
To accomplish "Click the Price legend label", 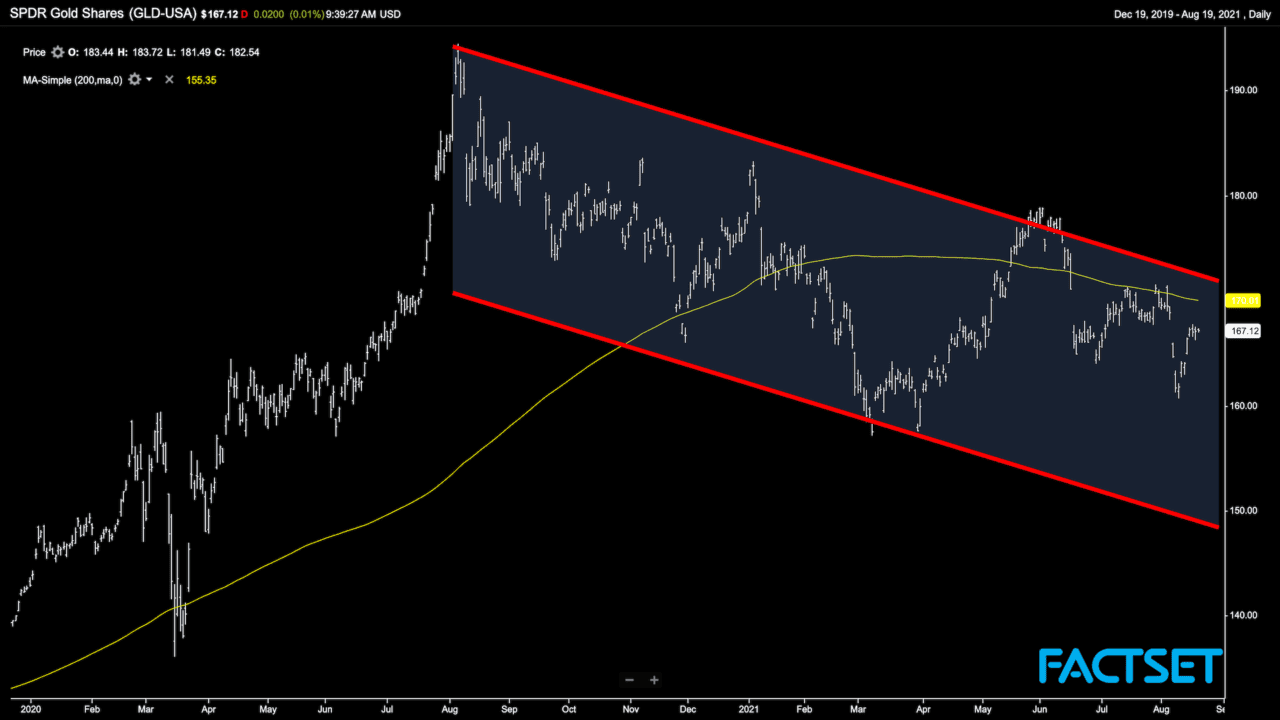I will 35,52.
